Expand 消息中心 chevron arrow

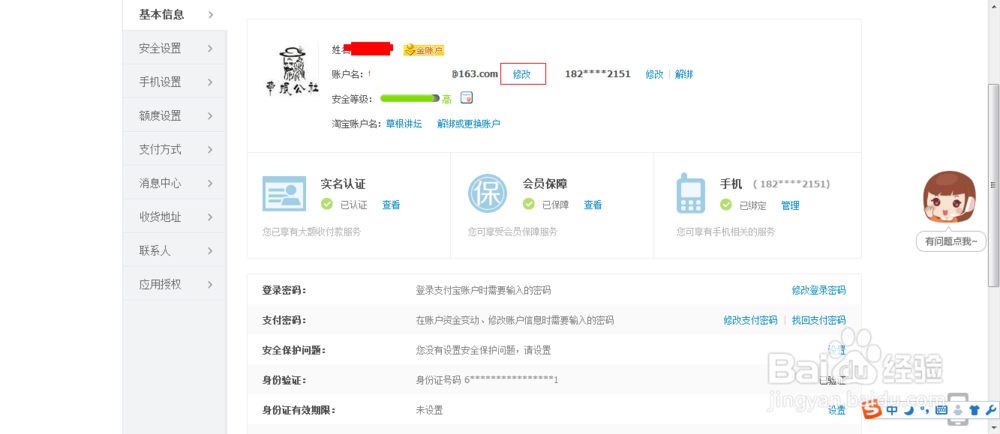210,184
